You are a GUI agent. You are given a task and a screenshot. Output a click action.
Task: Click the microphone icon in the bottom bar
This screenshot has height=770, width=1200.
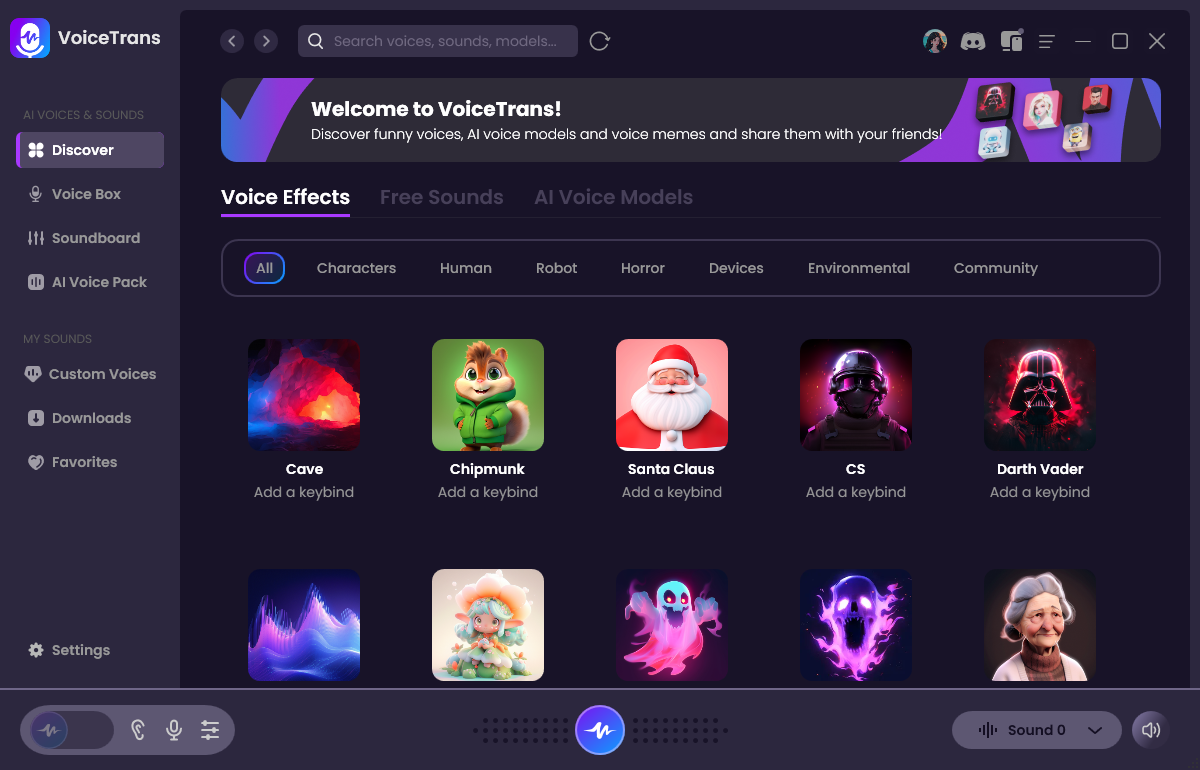click(174, 730)
